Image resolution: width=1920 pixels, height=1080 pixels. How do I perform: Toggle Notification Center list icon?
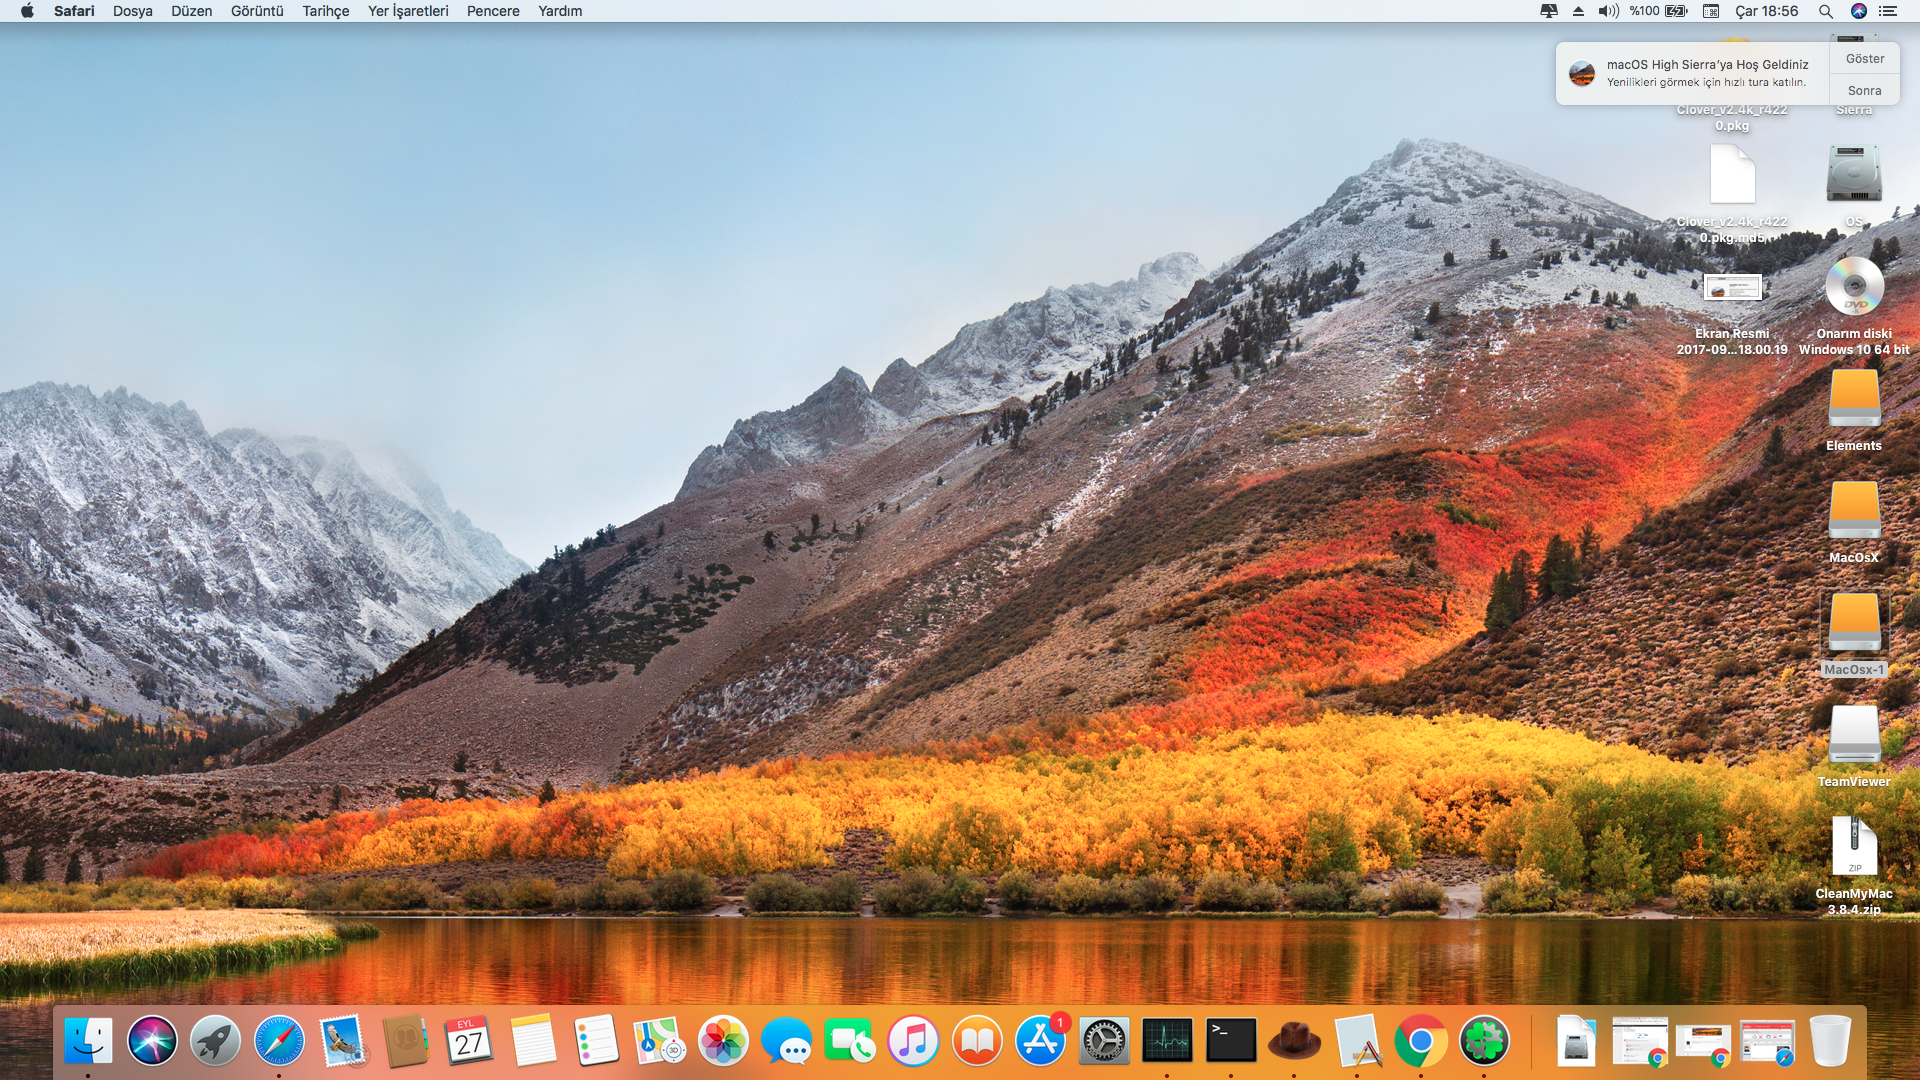pos(1888,11)
